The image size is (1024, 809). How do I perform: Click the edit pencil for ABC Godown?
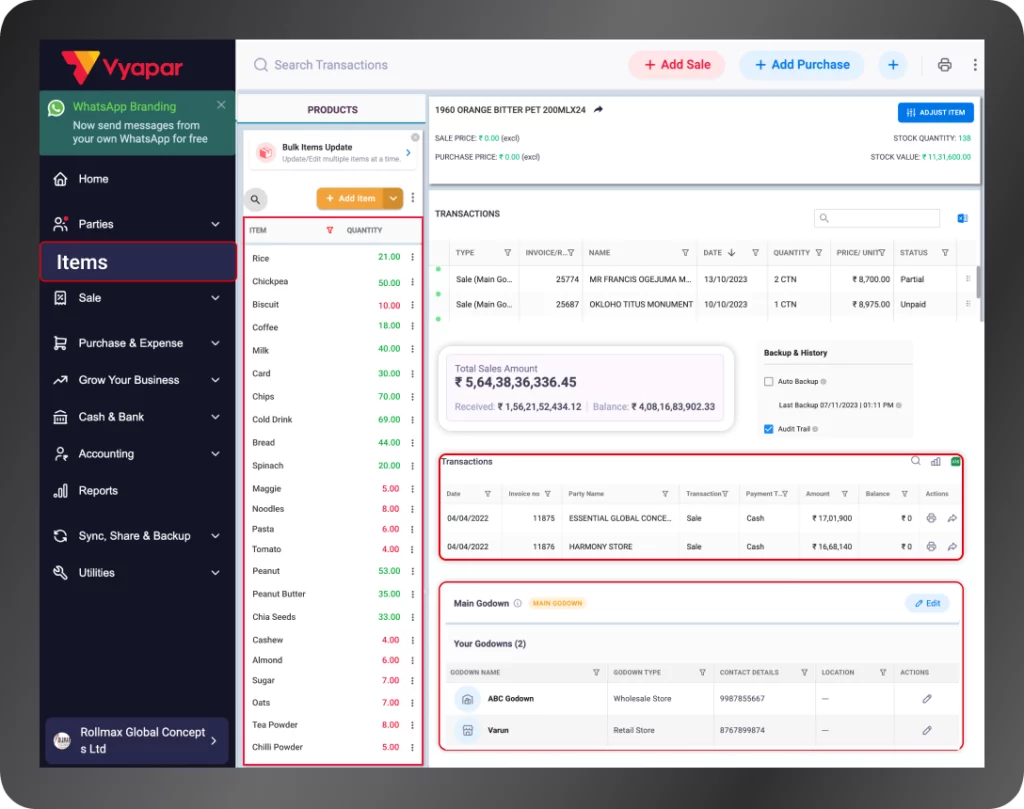(x=925, y=698)
